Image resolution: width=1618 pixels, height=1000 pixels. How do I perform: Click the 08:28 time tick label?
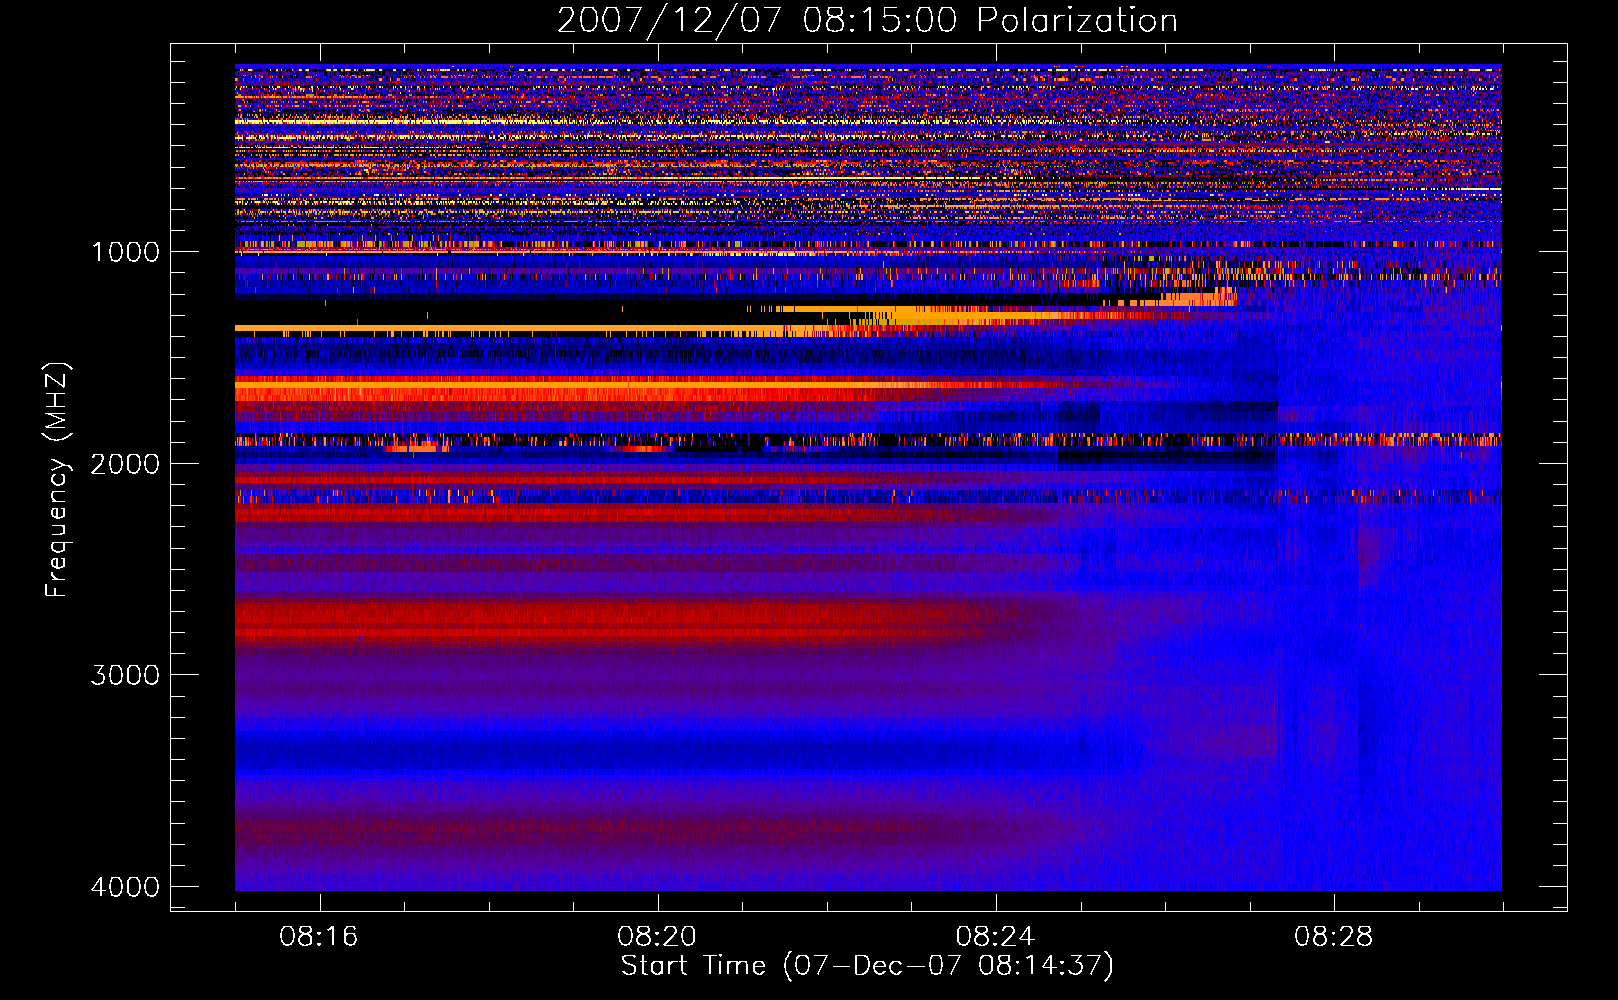point(1333,937)
